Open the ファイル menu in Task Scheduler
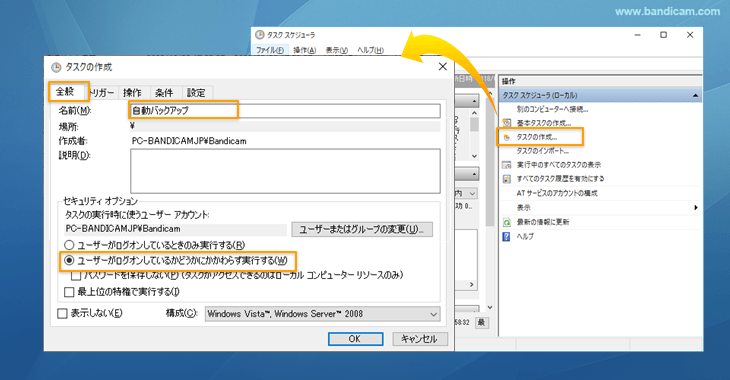The height and width of the screenshot is (380, 730). tap(270, 50)
